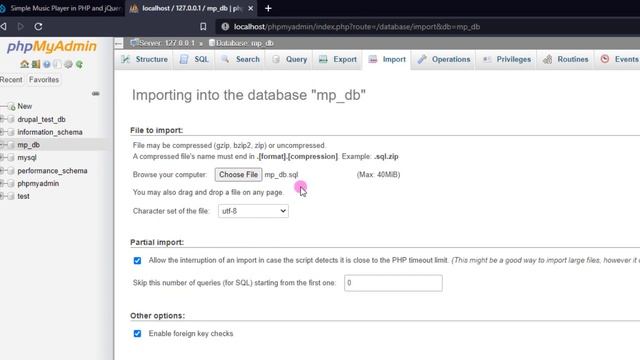
Task: Toggle allow interruption of import checkbox
Action: (x=138, y=260)
